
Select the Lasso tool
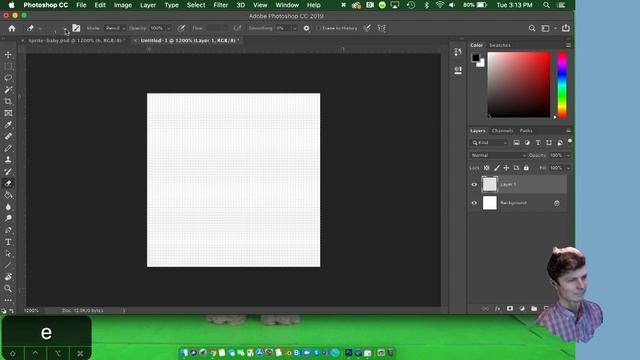(x=8, y=78)
